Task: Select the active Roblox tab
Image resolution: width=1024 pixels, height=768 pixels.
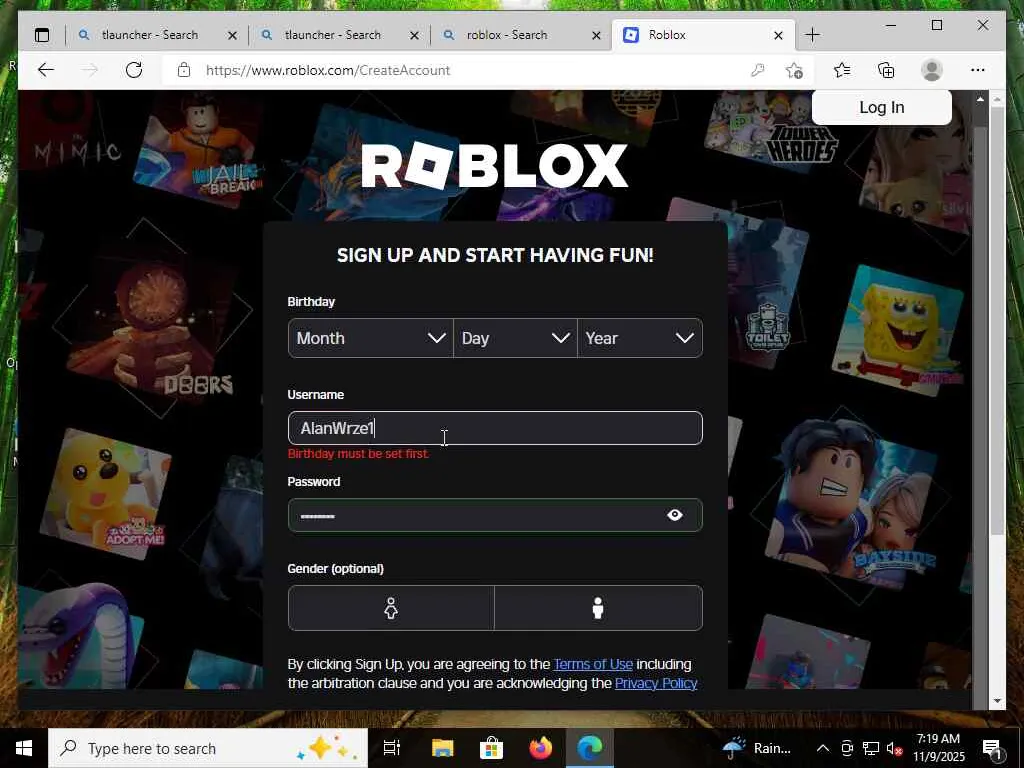Action: [703, 35]
